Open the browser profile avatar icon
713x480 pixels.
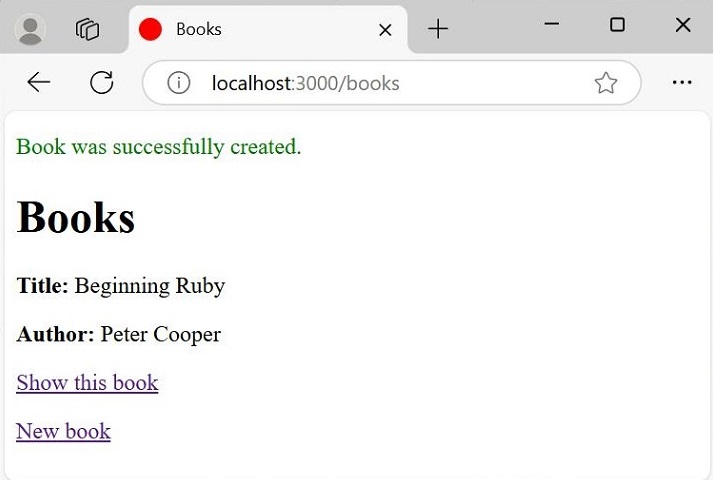(x=31, y=29)
